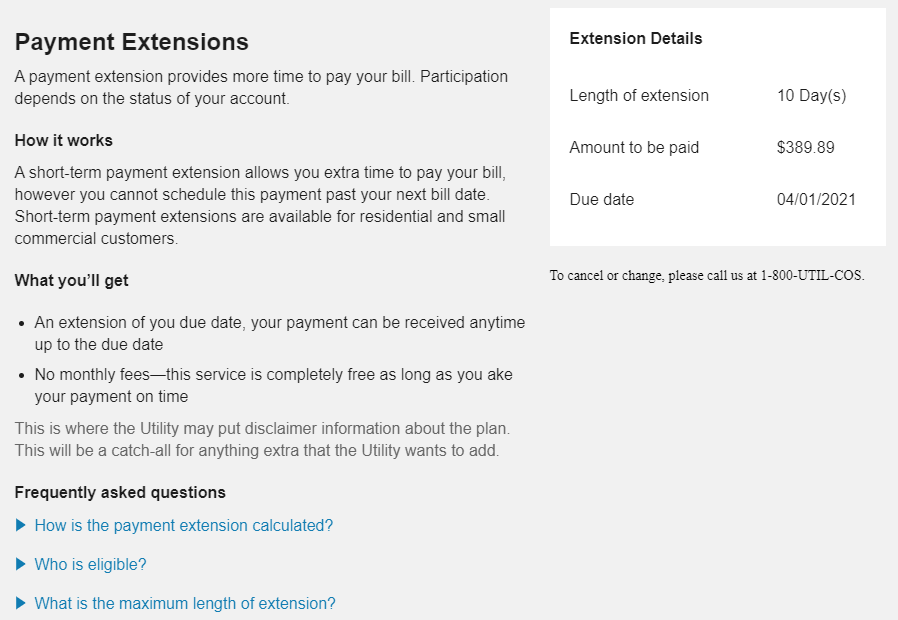Click the "10 Day(s)" extension length value
898x620 pixels.
811,95
